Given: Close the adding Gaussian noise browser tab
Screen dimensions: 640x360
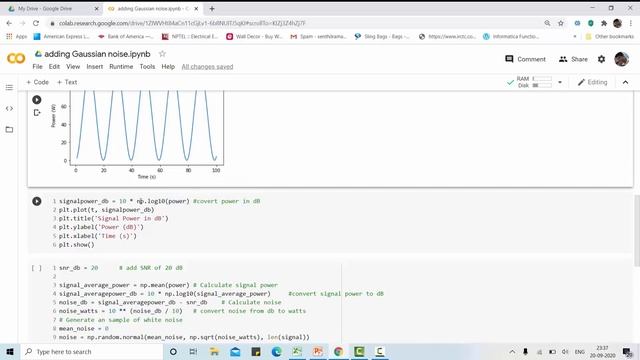Looking at the screenshot, I should coord(196,9).
